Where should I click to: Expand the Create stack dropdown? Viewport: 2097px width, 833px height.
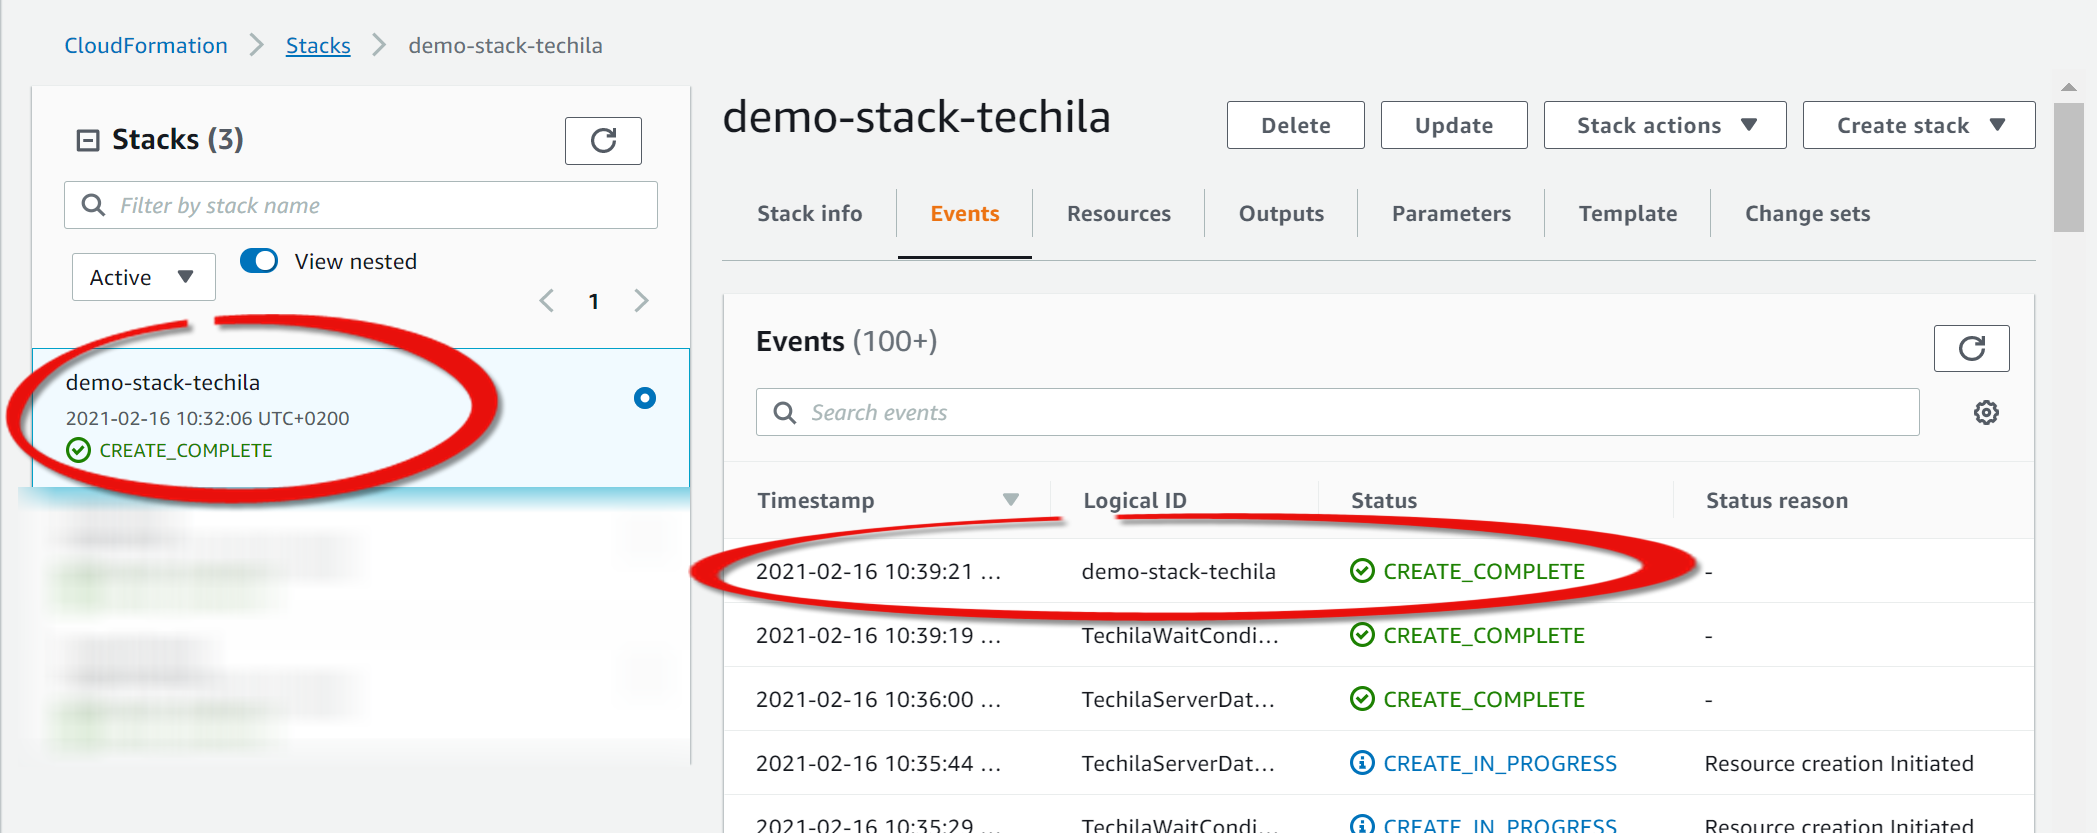(x=1918, y=125)
